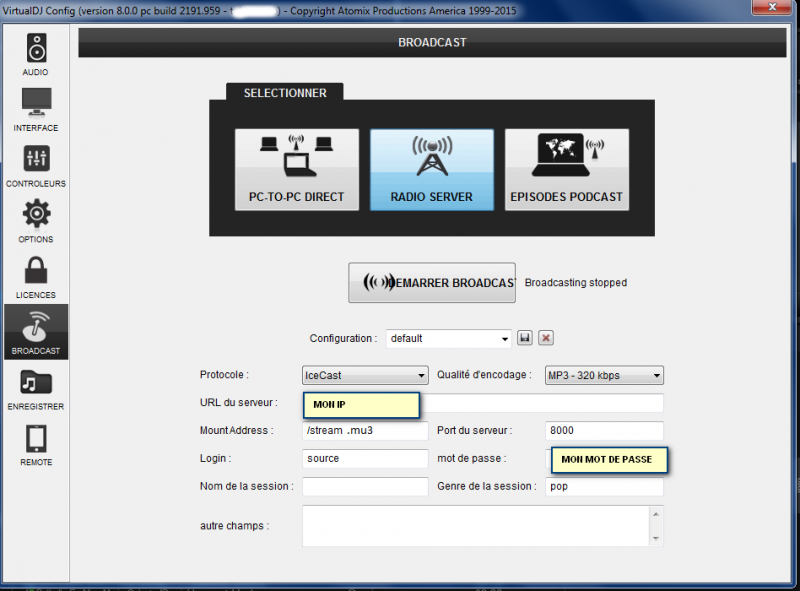Open the Audio settings section

(36, 54)
